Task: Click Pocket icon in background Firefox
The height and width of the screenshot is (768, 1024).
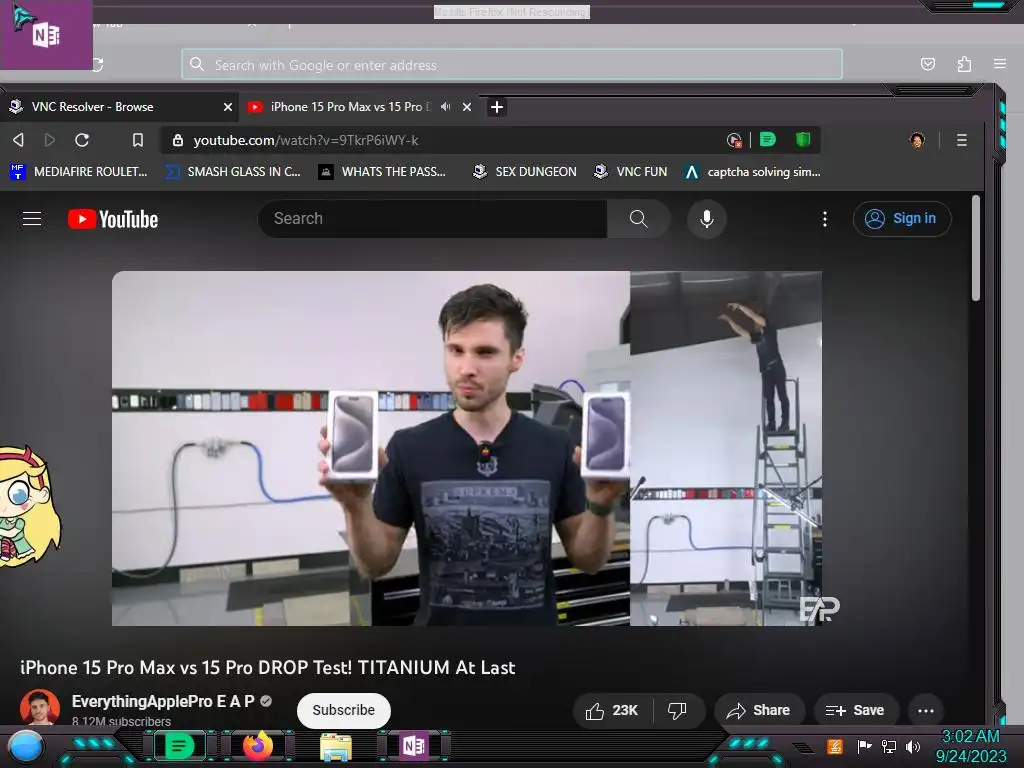Action: coord(927,64)
